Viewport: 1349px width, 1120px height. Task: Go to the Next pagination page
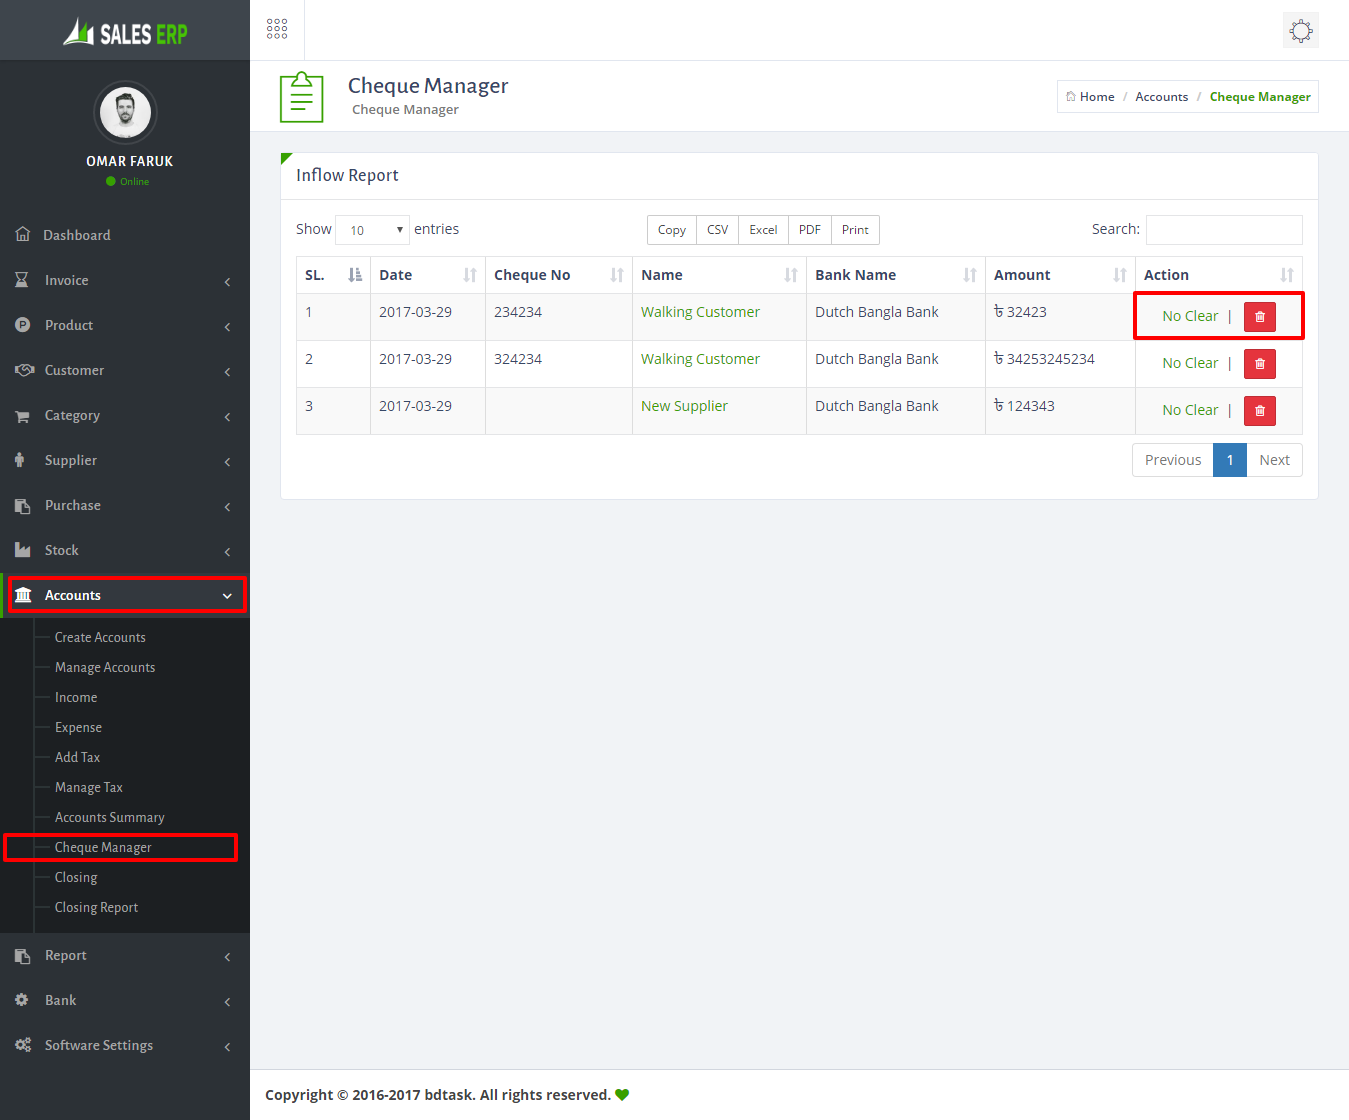pos(1273,460)
